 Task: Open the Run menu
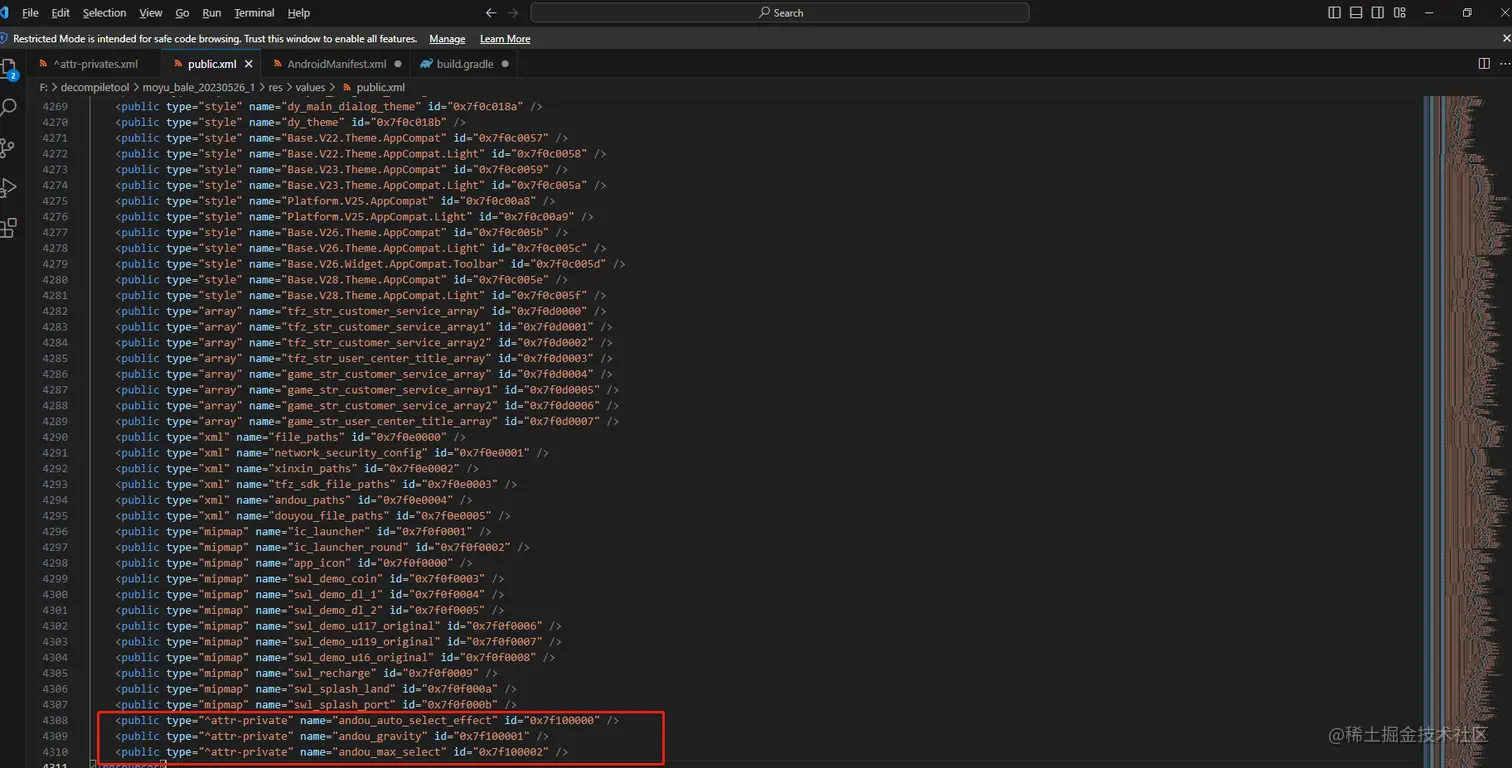(x=211, y=13)
